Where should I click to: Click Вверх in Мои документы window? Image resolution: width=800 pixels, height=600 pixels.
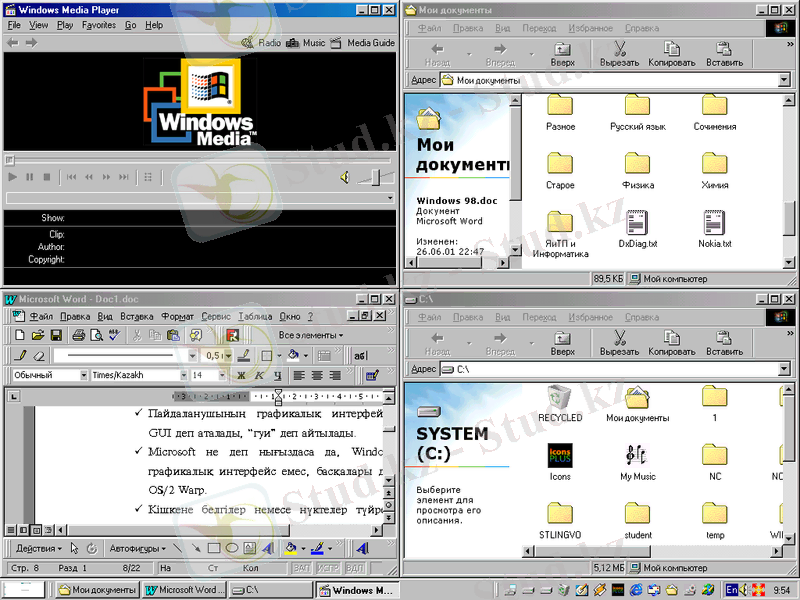(562, 54)
